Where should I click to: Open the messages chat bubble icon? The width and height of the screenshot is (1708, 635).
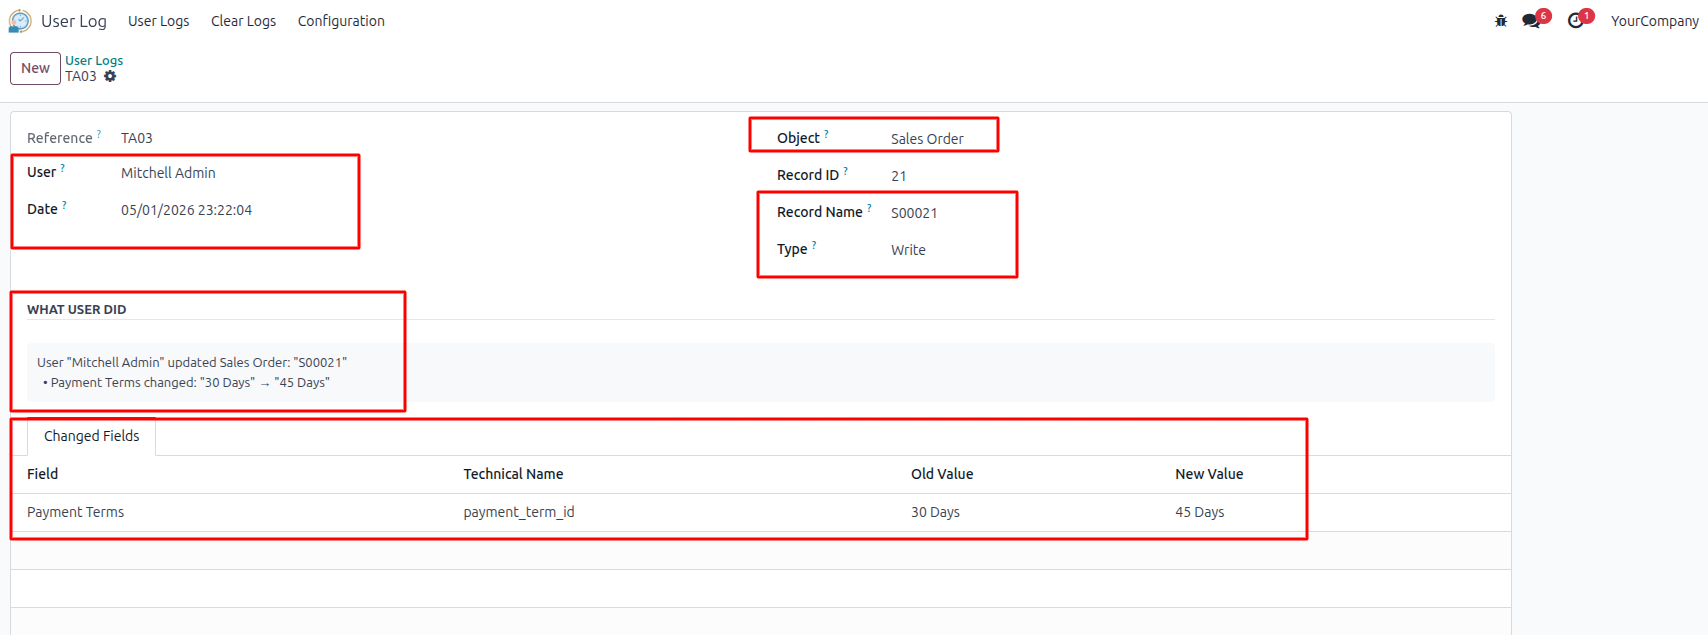(1531, 21)
